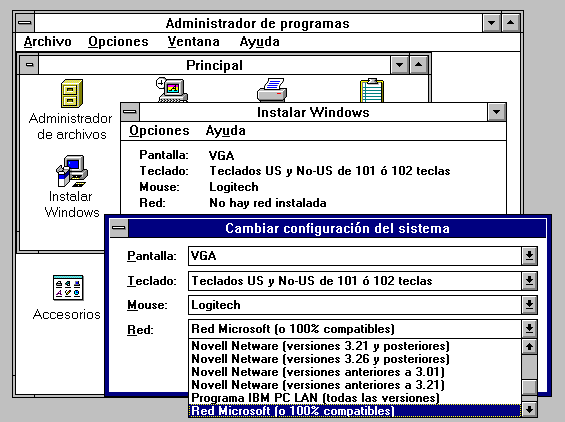Screen dimensions: 565x422
Task: Click the Instalar Windows title bar
Action: point(313,112)
